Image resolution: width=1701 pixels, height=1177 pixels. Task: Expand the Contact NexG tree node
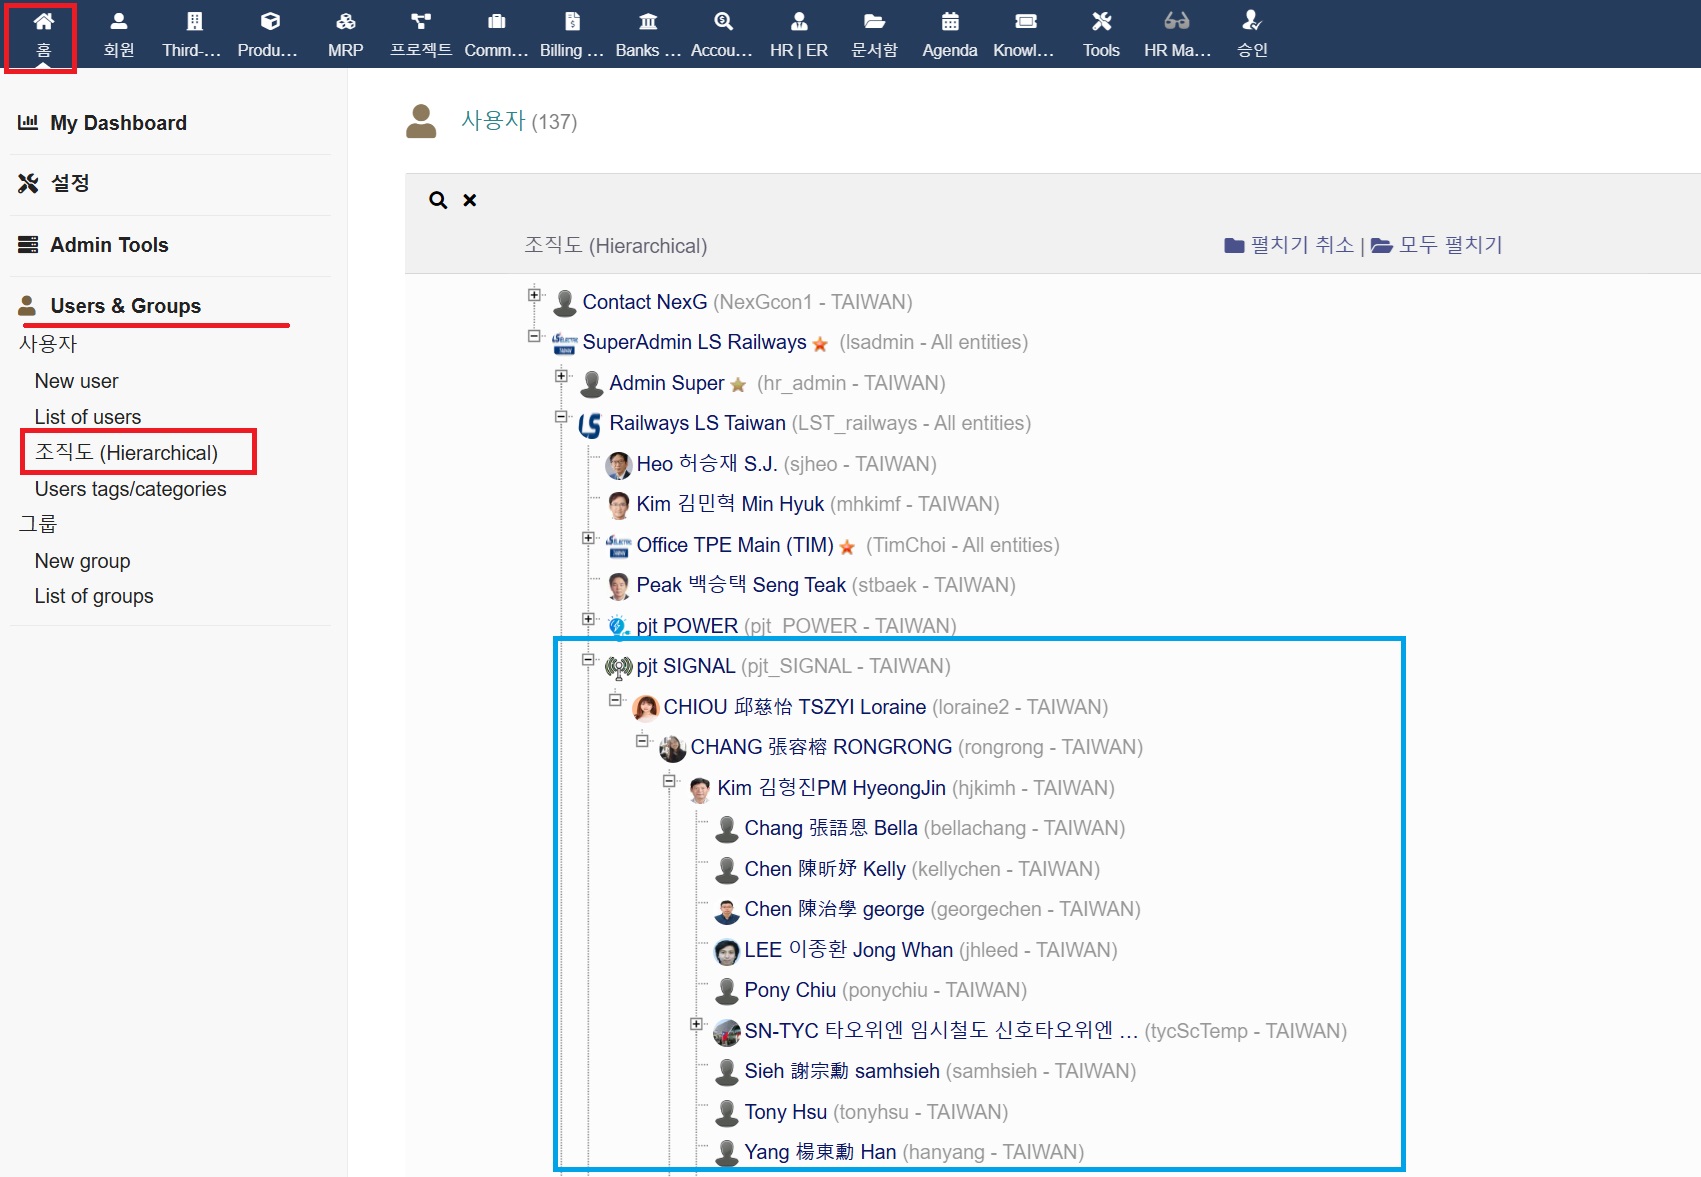(534, 295)
